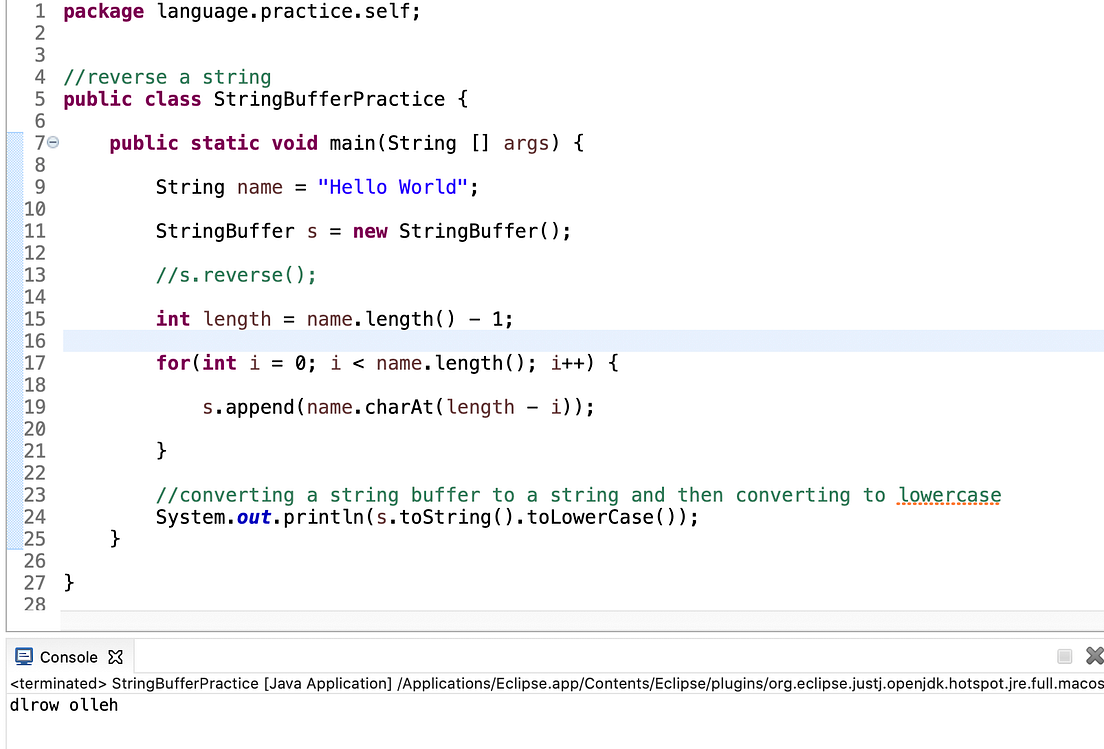Click the highlighted empty line 16

pos(583,341)
